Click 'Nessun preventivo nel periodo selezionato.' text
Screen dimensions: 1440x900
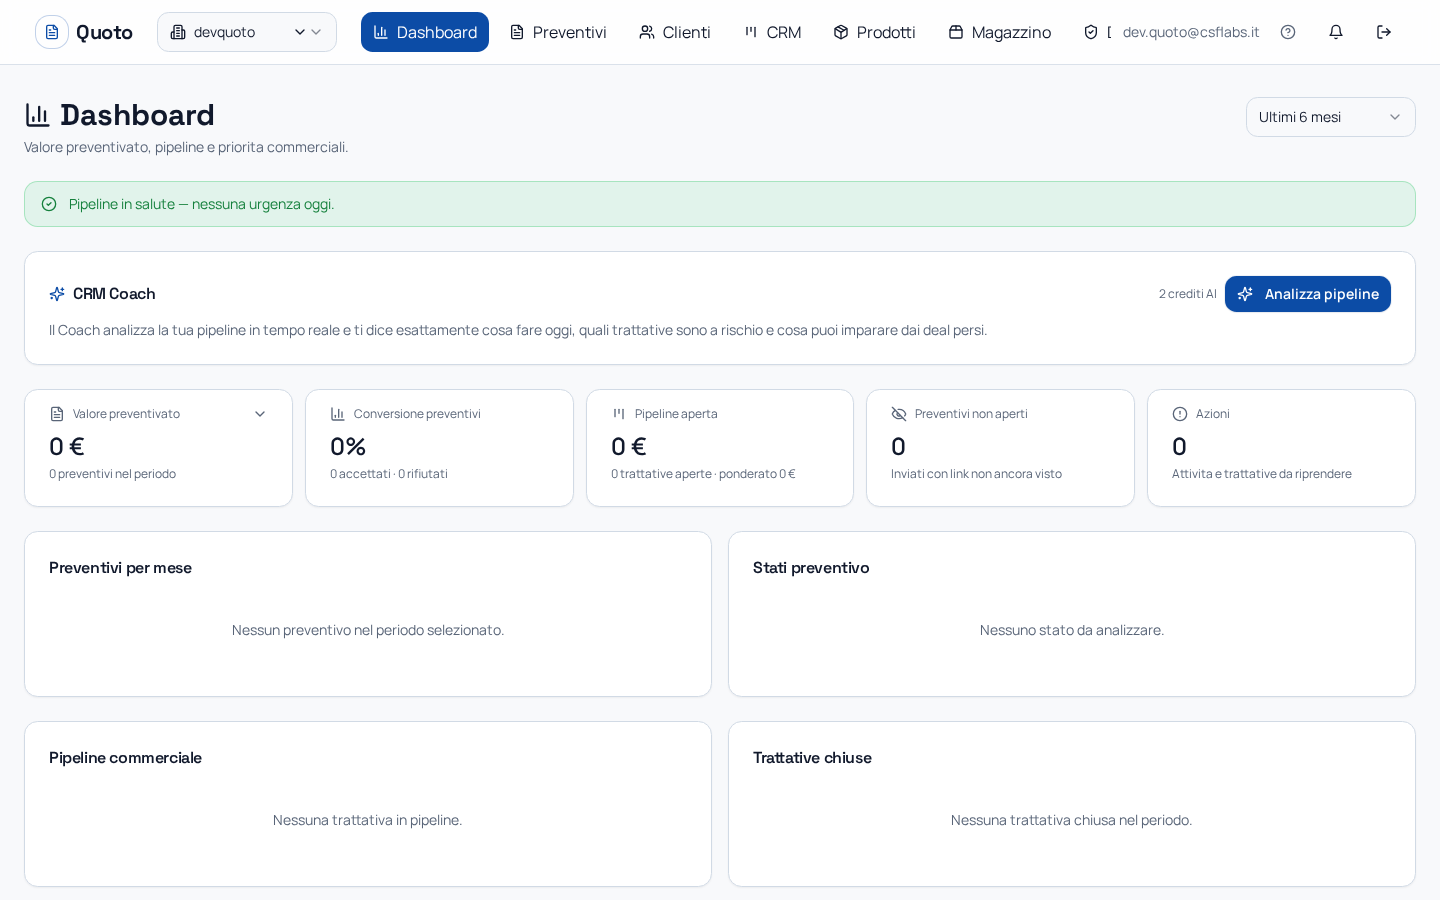click(368, 630)
